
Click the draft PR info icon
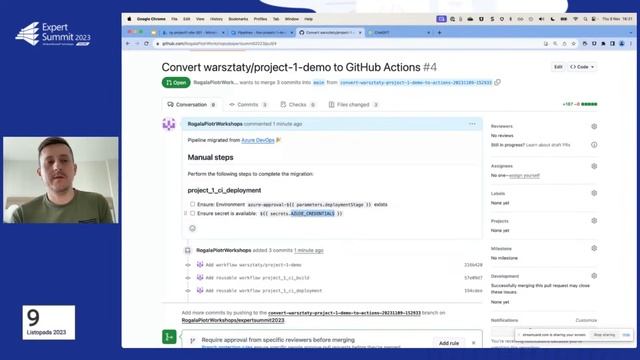[594, 145]
